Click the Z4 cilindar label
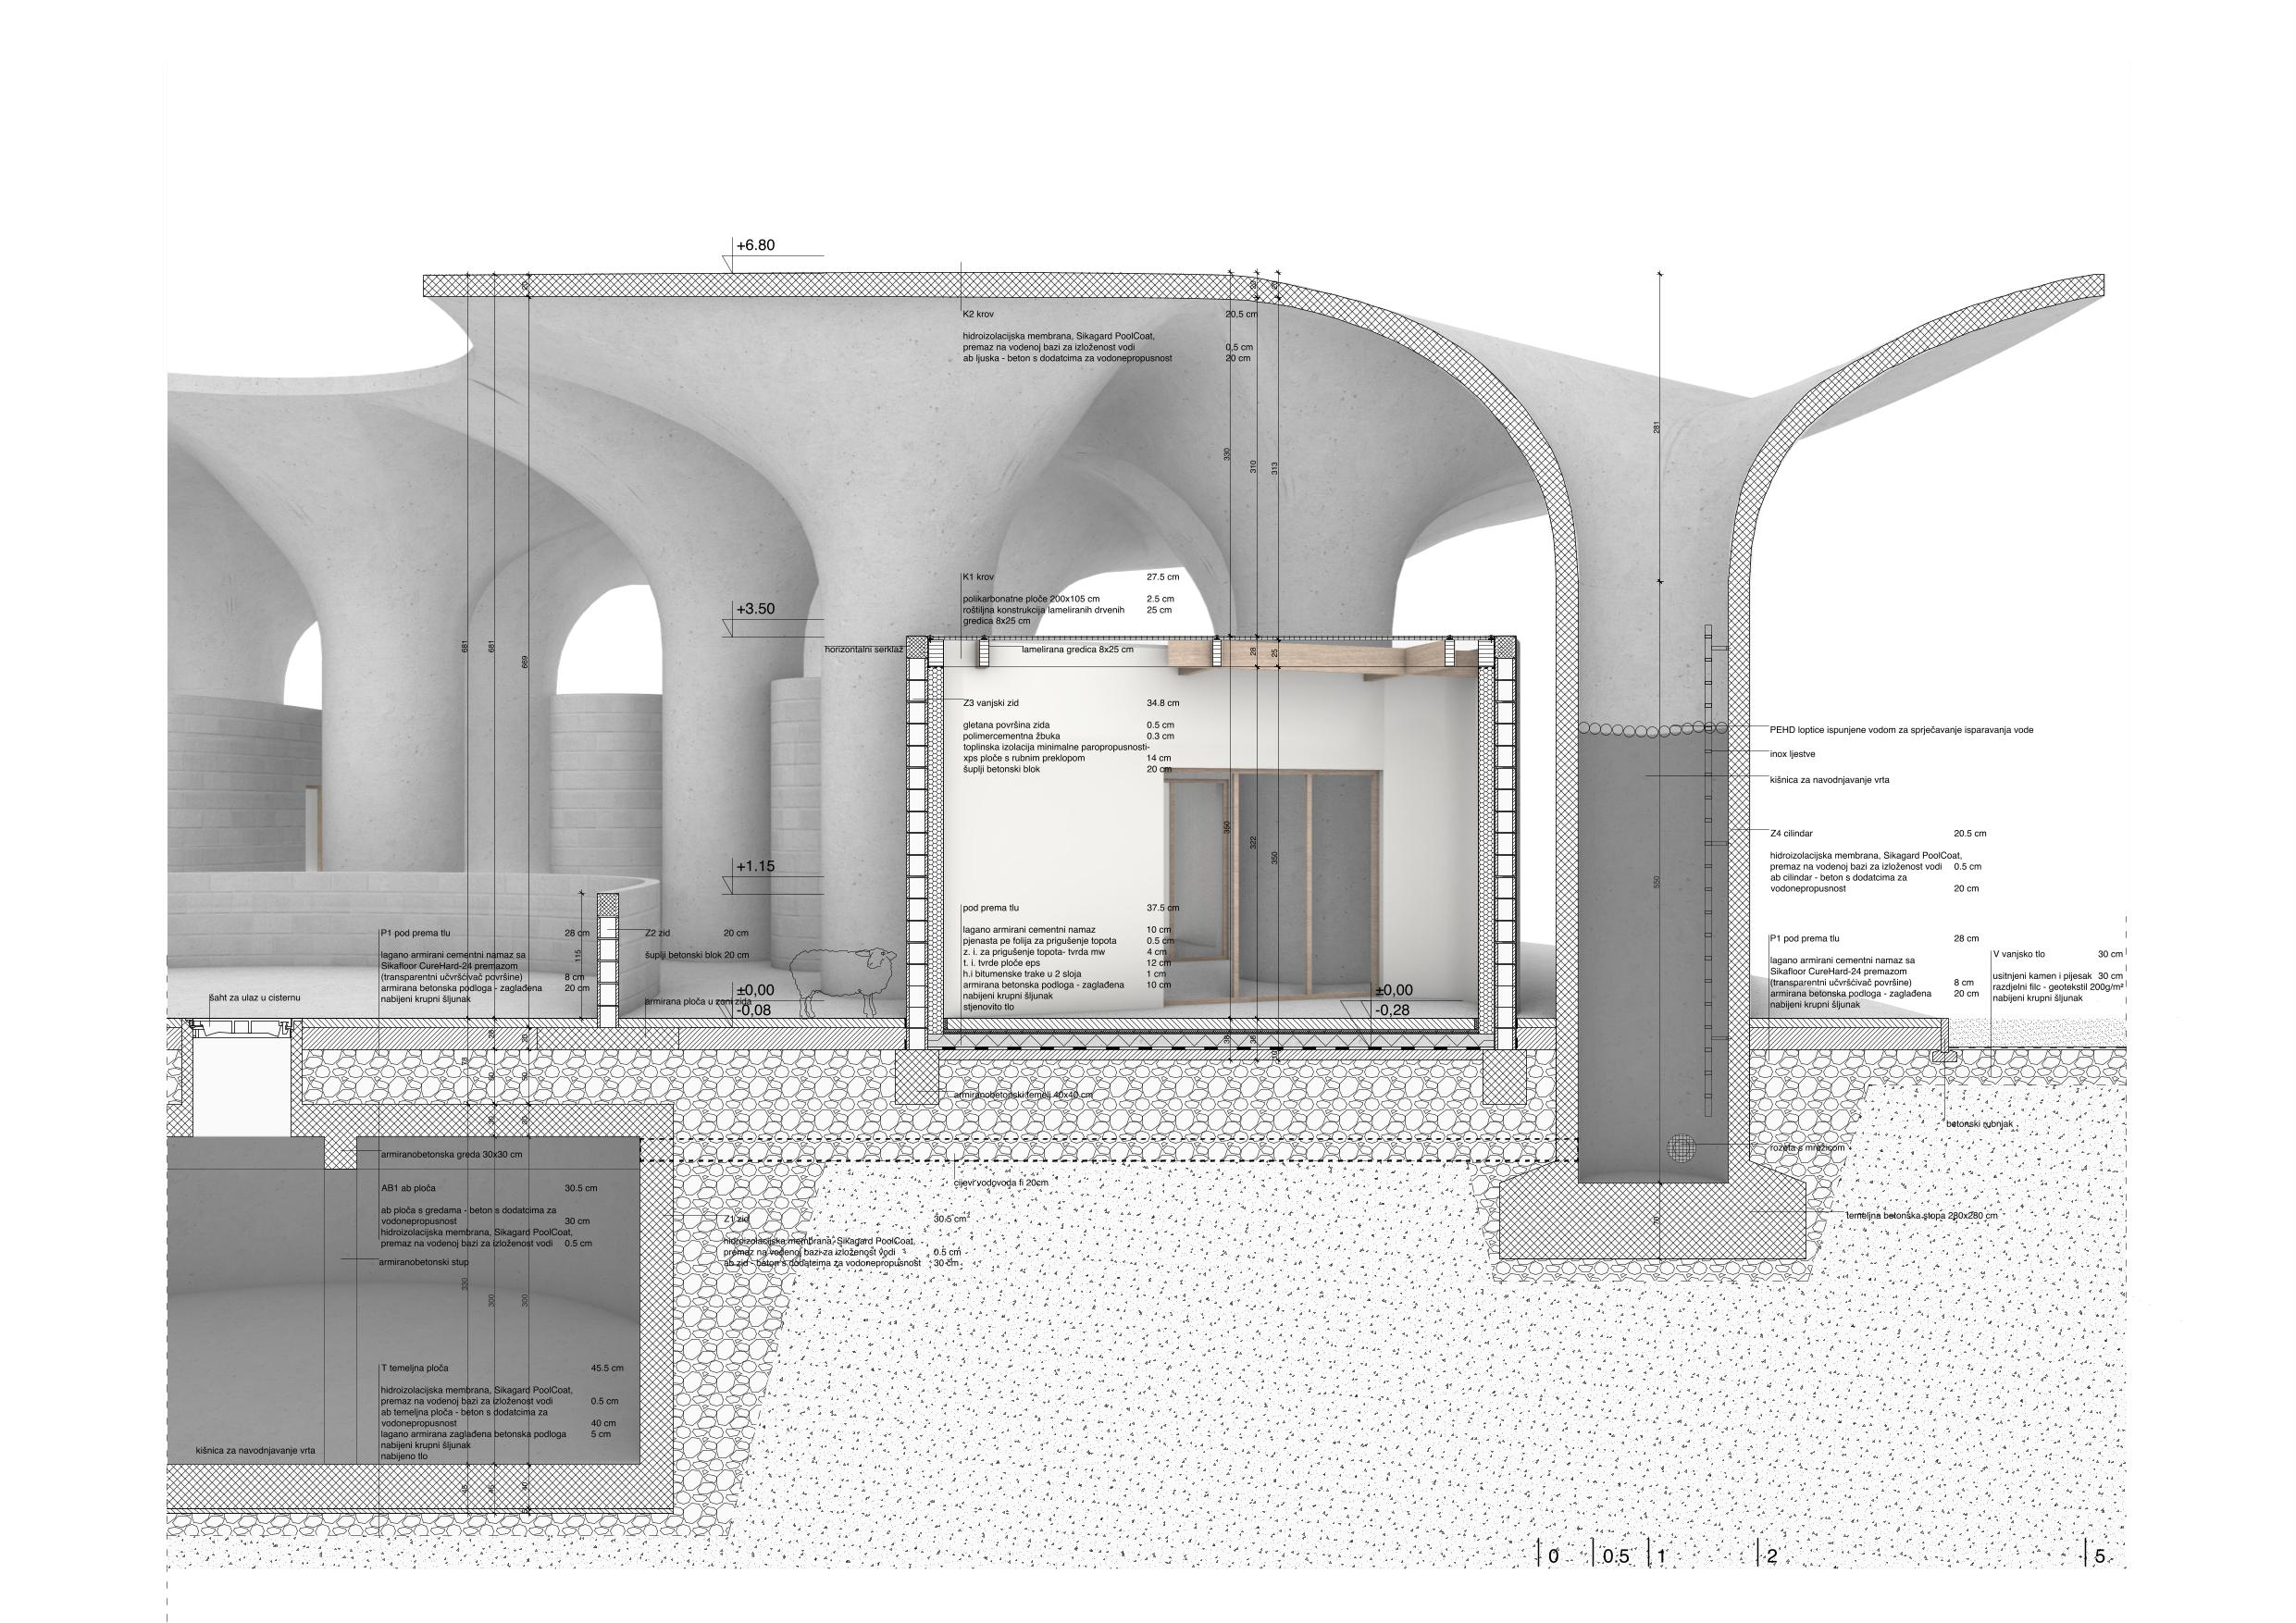Image resolution: width=2296 pixels, height=1623 pixels. tap(1791, 833)
